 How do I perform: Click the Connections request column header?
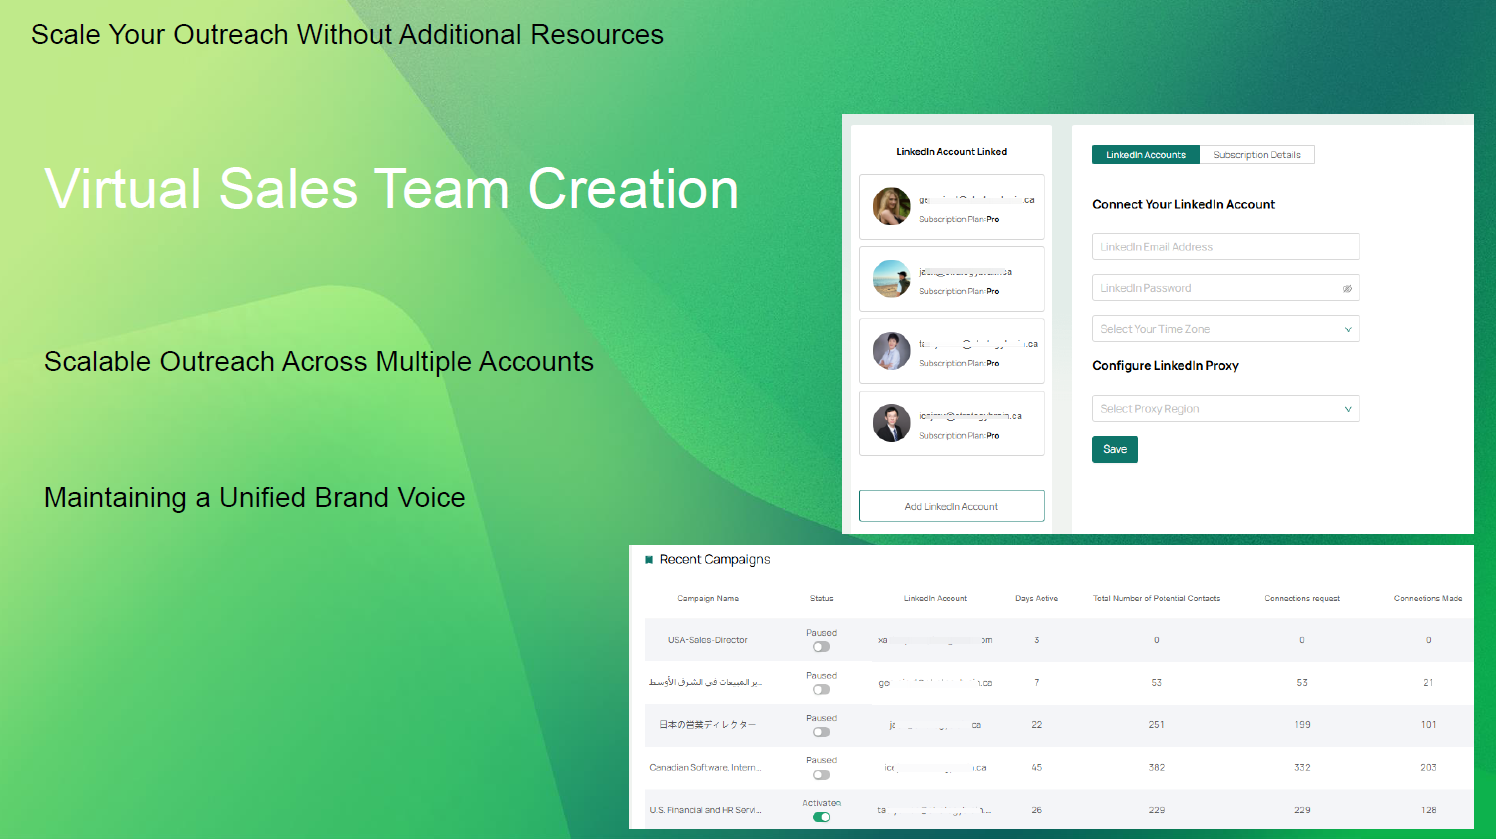pos(1302,598)
